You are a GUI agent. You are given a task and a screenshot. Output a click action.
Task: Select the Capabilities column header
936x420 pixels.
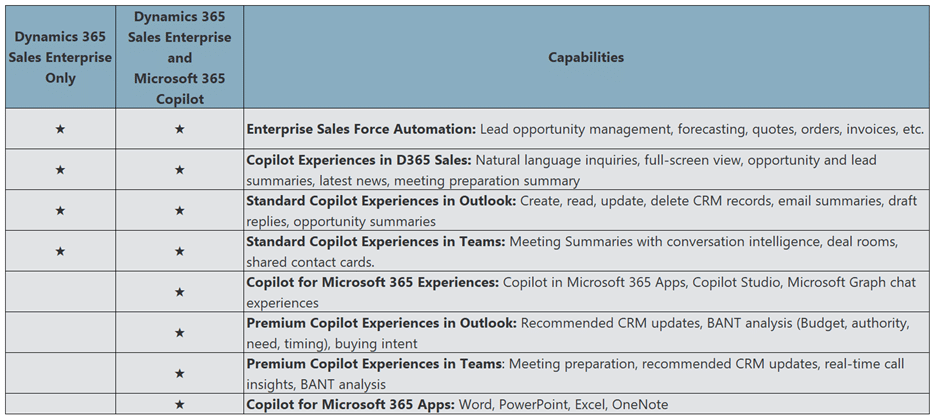pos(586,58)
